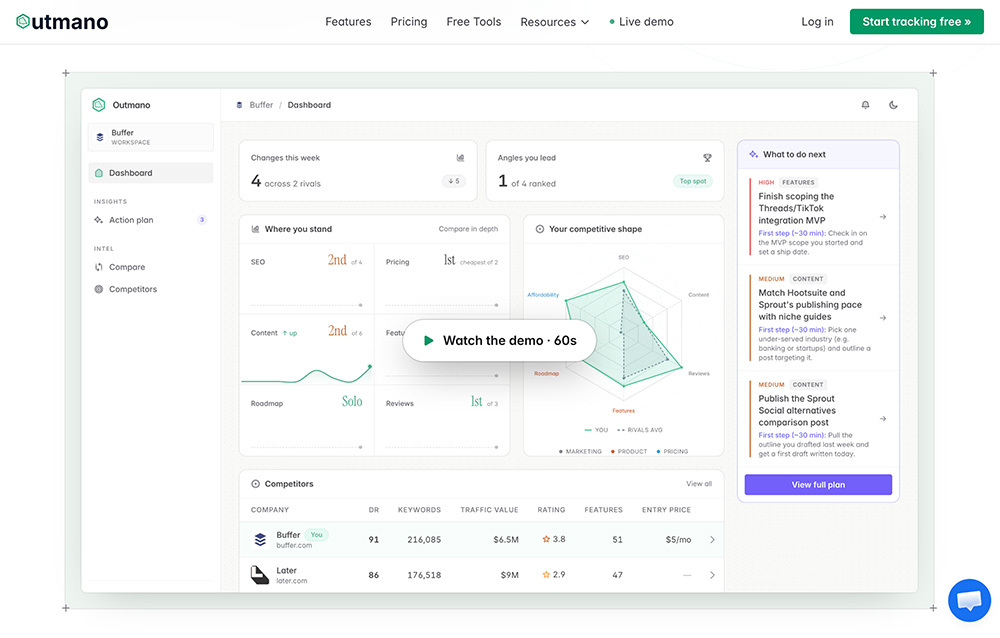Click the PRICING legend dot
Screen dimensions: 1000x638
(x=658, y=452)
